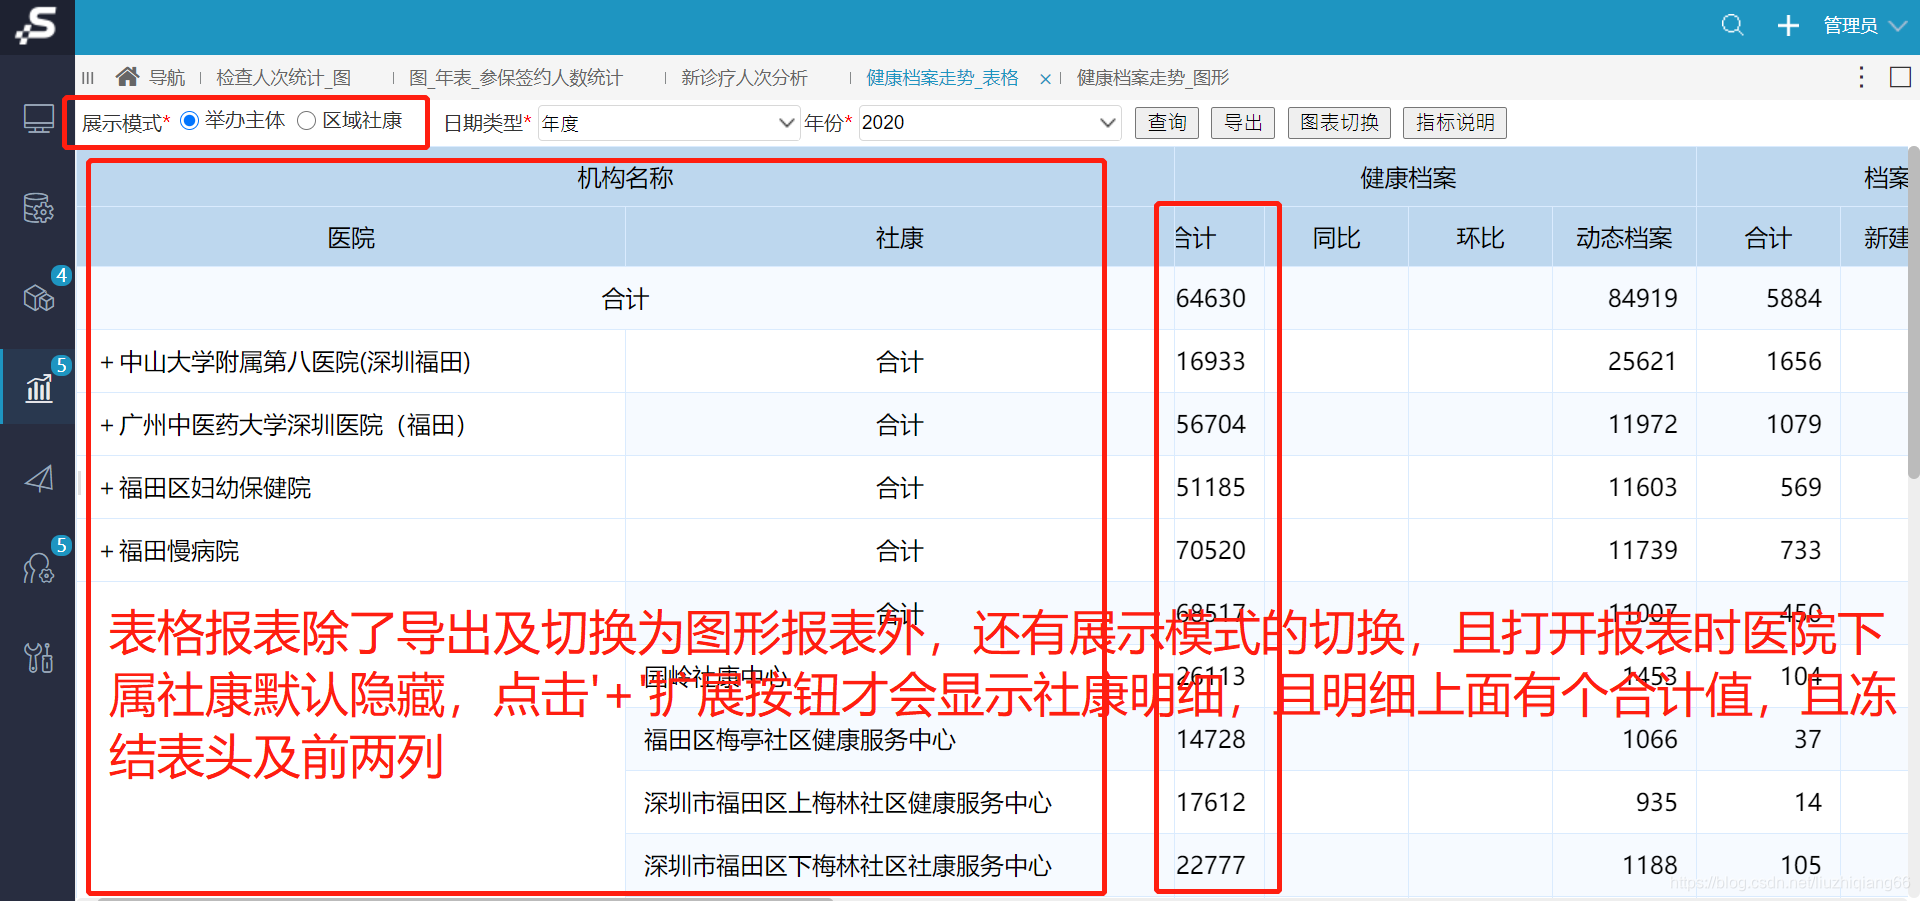Switch to the 新诊疗人次分析 tab
The image size is (1920, 901).
pyautogui.click(x=744, y=78)
